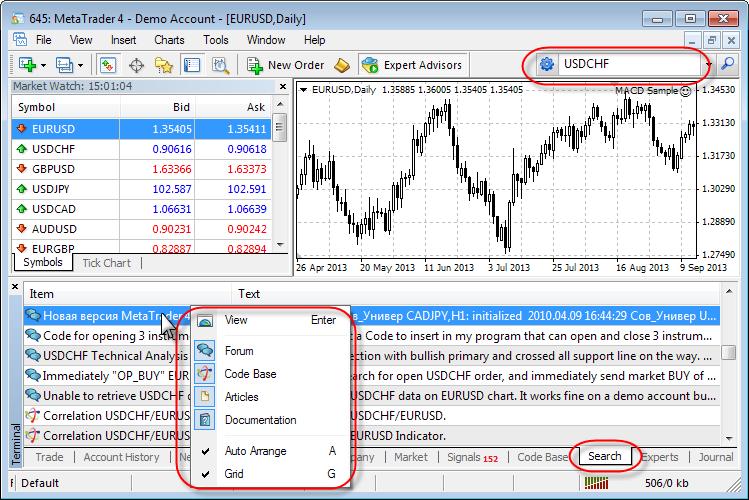Click the MetaEditor yellow book icon
Viewport: 749px width, 500px height.
[x=342, y=65]
